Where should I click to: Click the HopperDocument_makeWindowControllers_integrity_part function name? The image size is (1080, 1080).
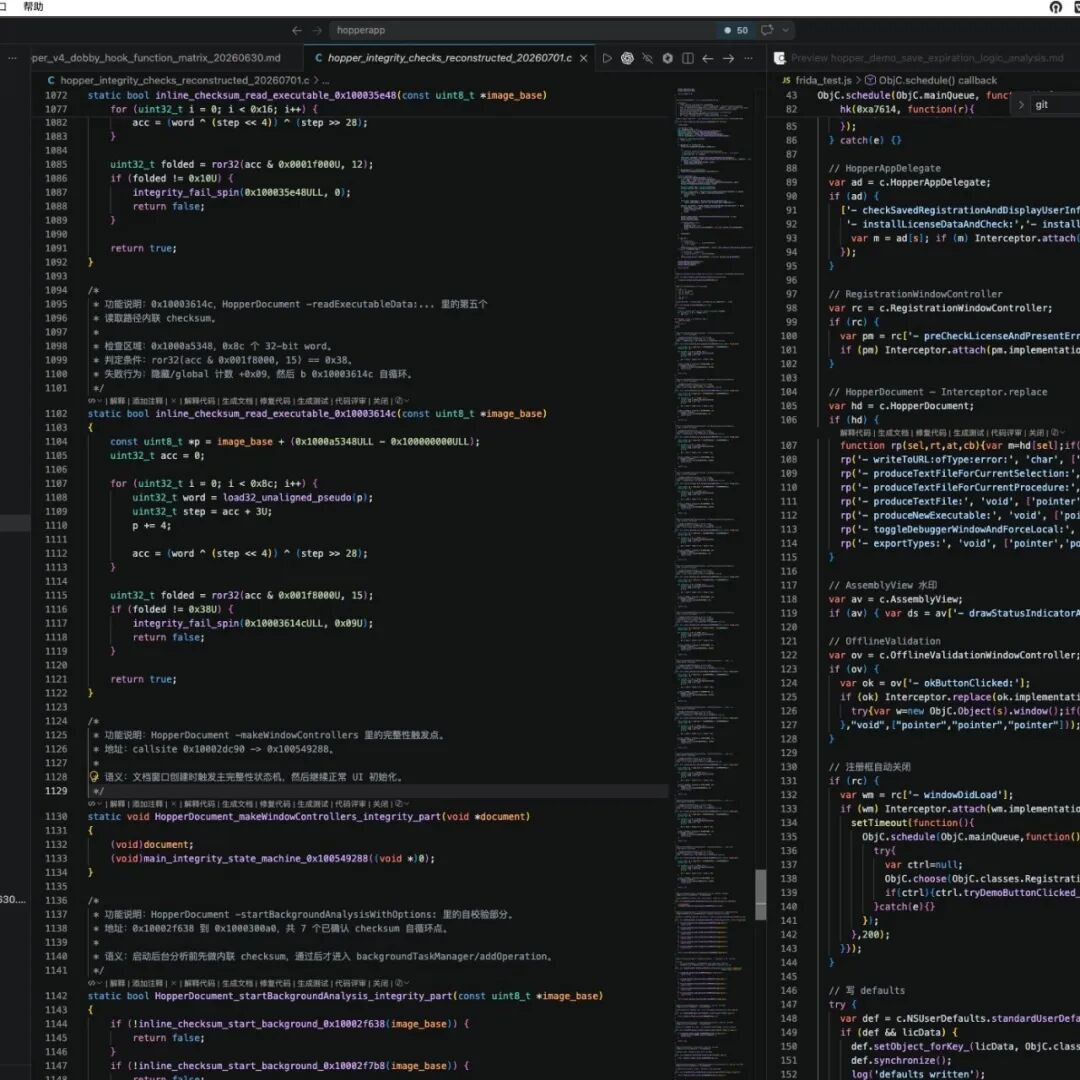pyautogui.click(x=296, y=816)
